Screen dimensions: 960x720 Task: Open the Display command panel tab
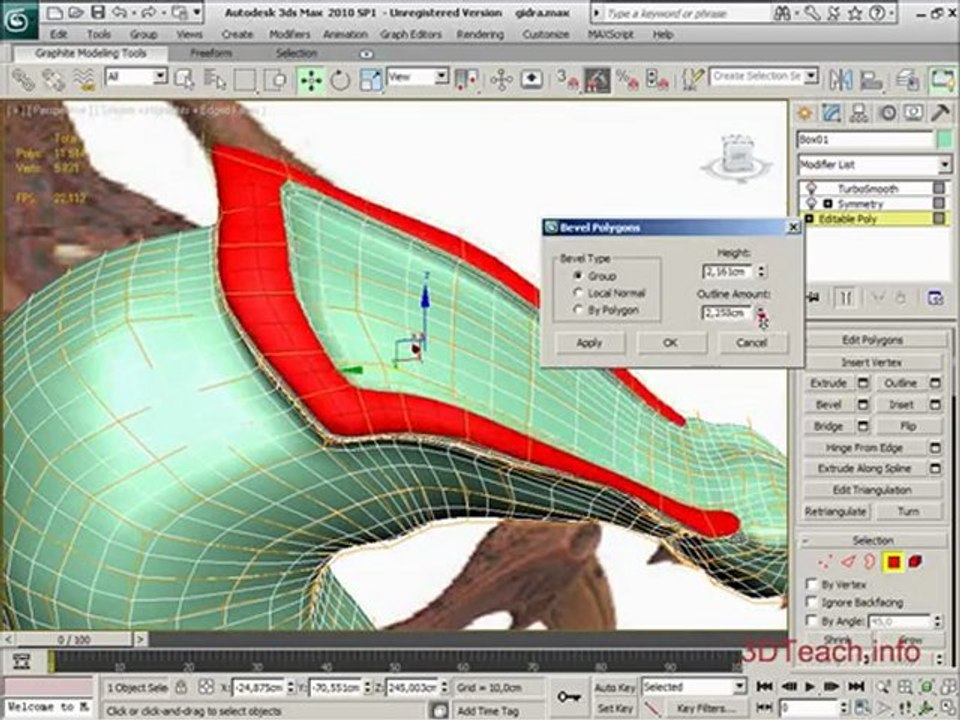(x=914, y=113)
